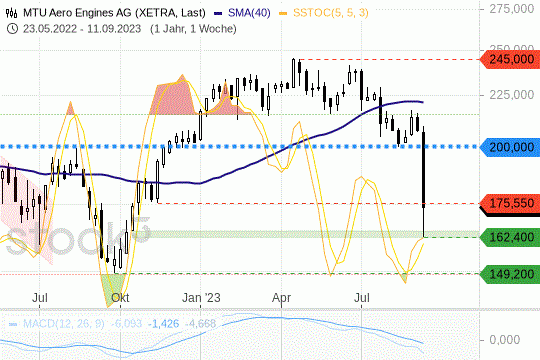Click the 225,000 axis value

[x=512, y=95]
